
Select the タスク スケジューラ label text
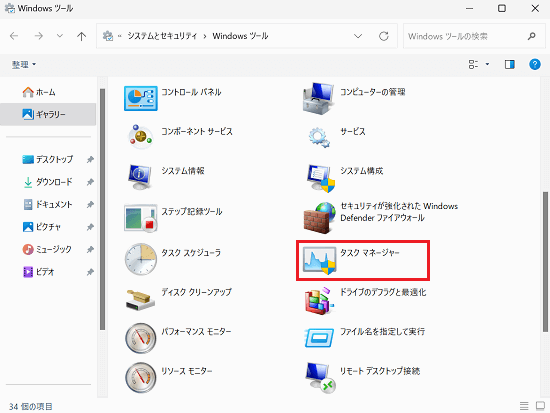coord(191,253)
